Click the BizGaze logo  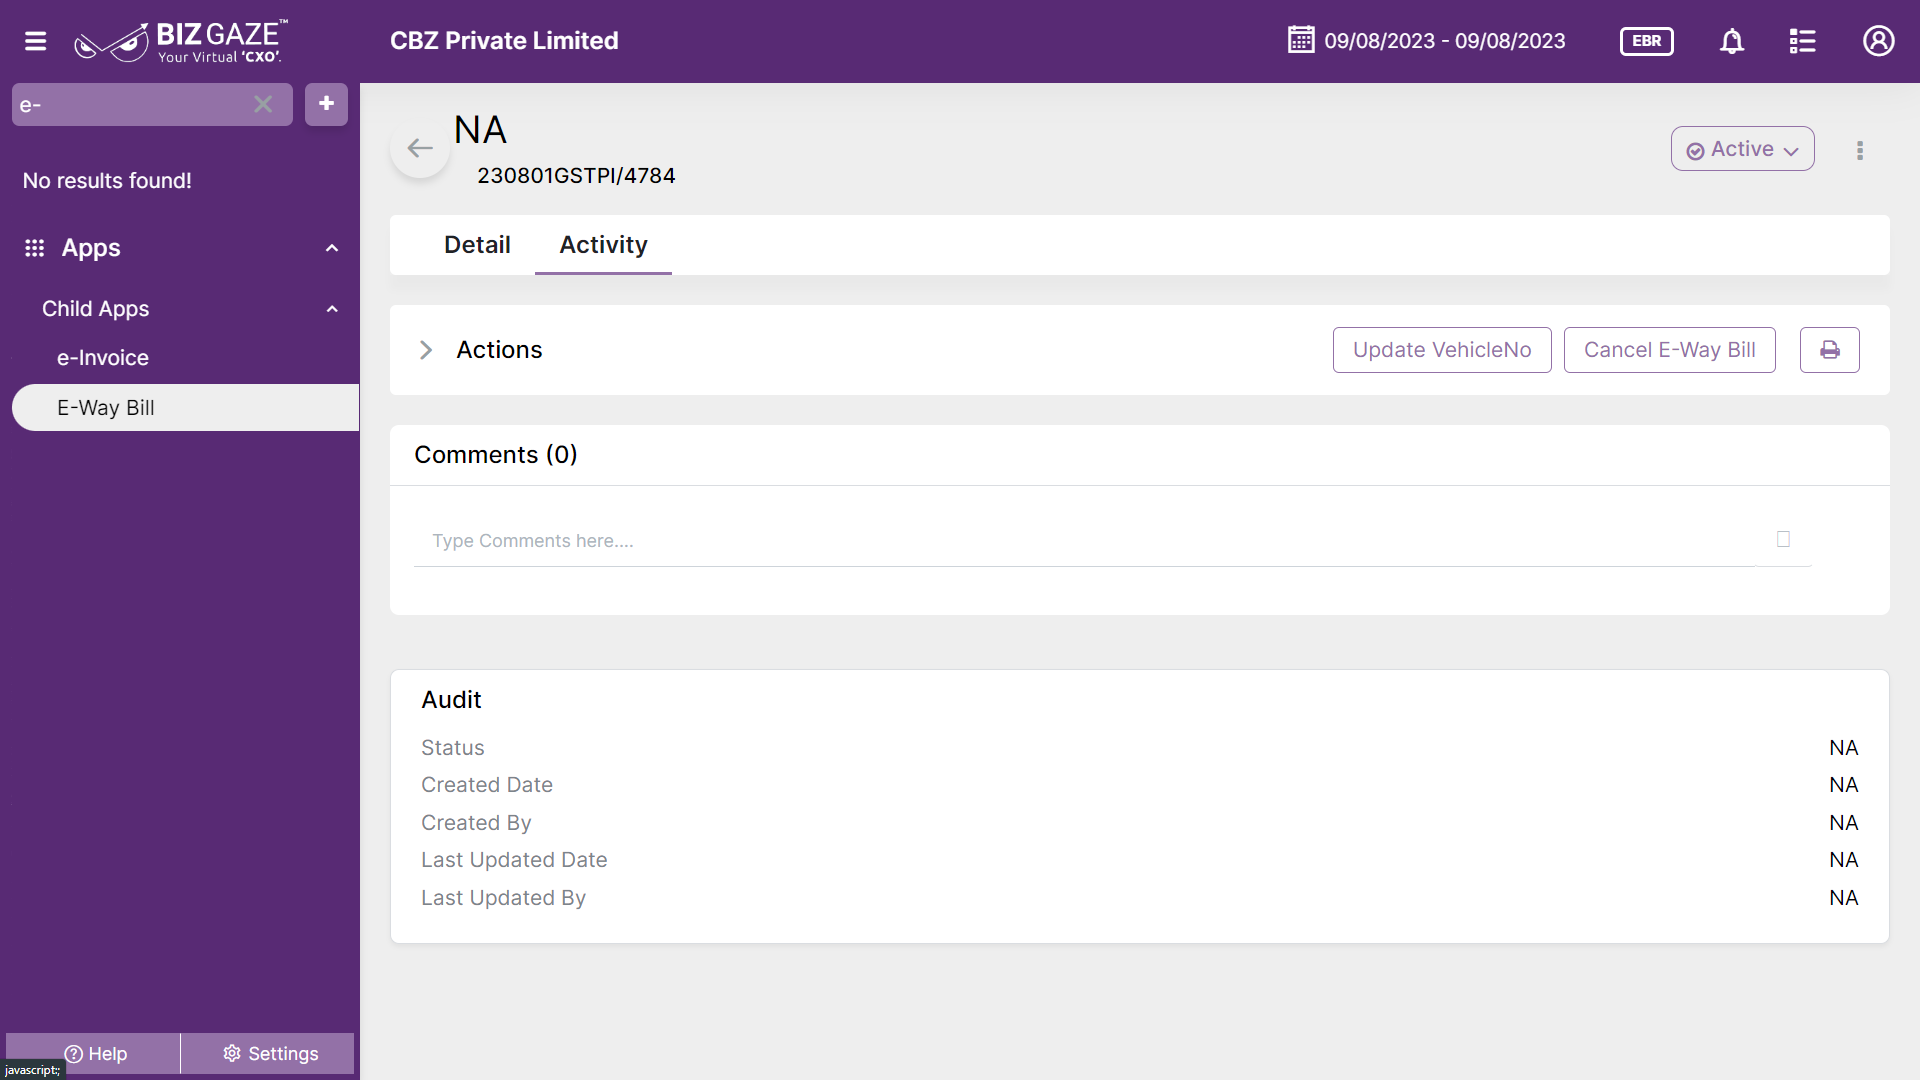click(x=181, y=41)
